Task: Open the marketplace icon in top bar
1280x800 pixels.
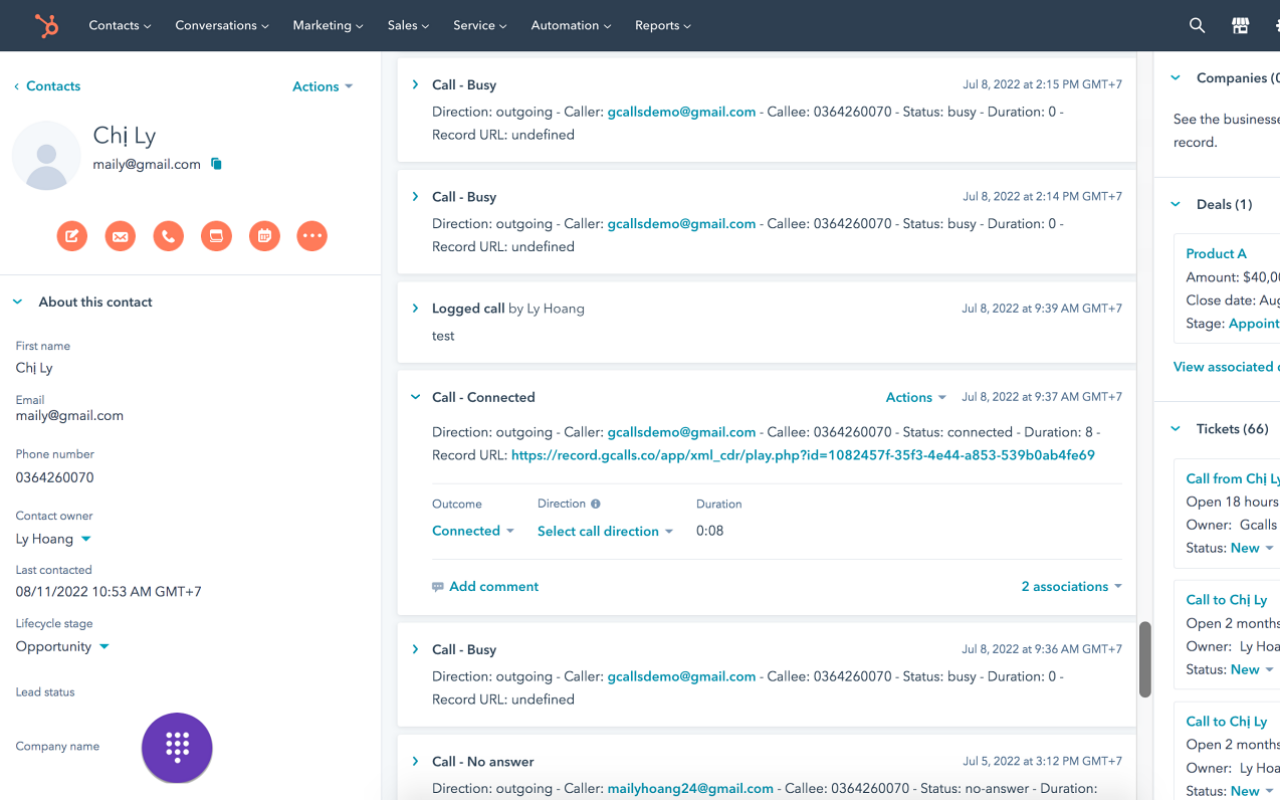Action: (x=1240, y=26)
